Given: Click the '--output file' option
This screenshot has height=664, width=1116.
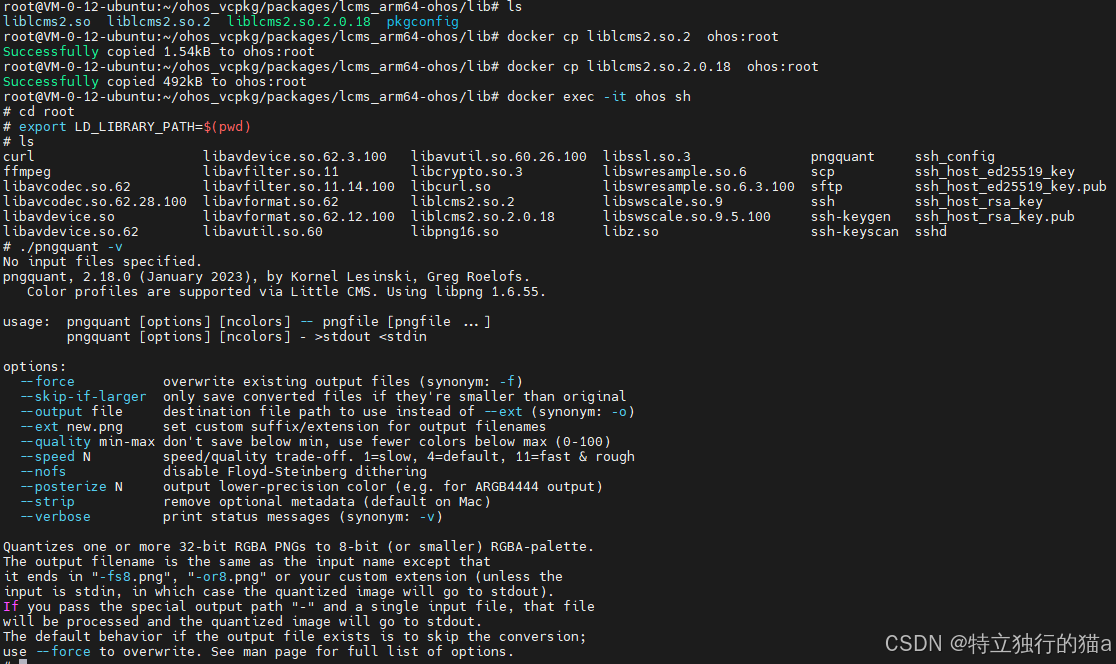Looking at the screenshot, I should (x=71, y=411).
